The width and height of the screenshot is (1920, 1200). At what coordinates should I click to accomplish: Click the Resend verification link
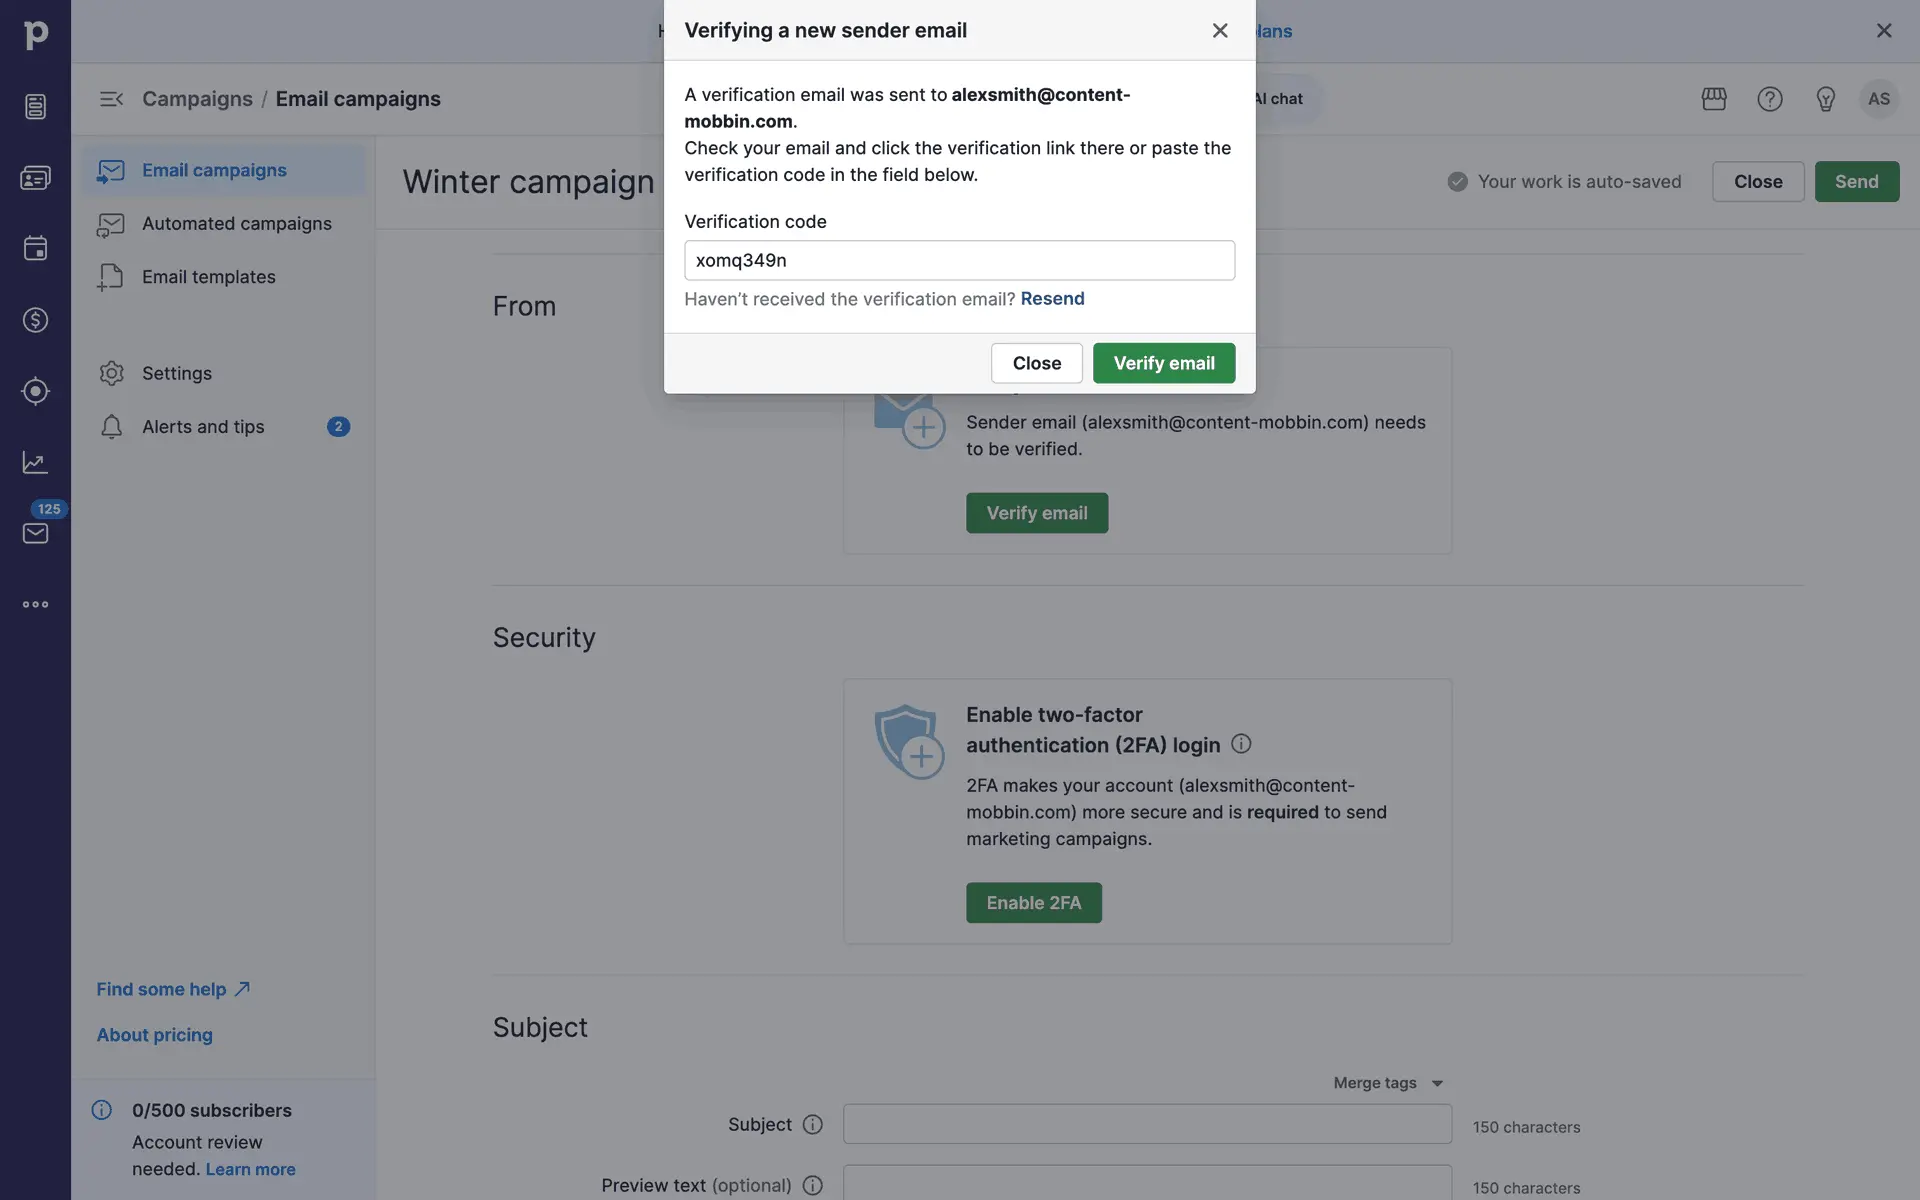[1052, 299]
